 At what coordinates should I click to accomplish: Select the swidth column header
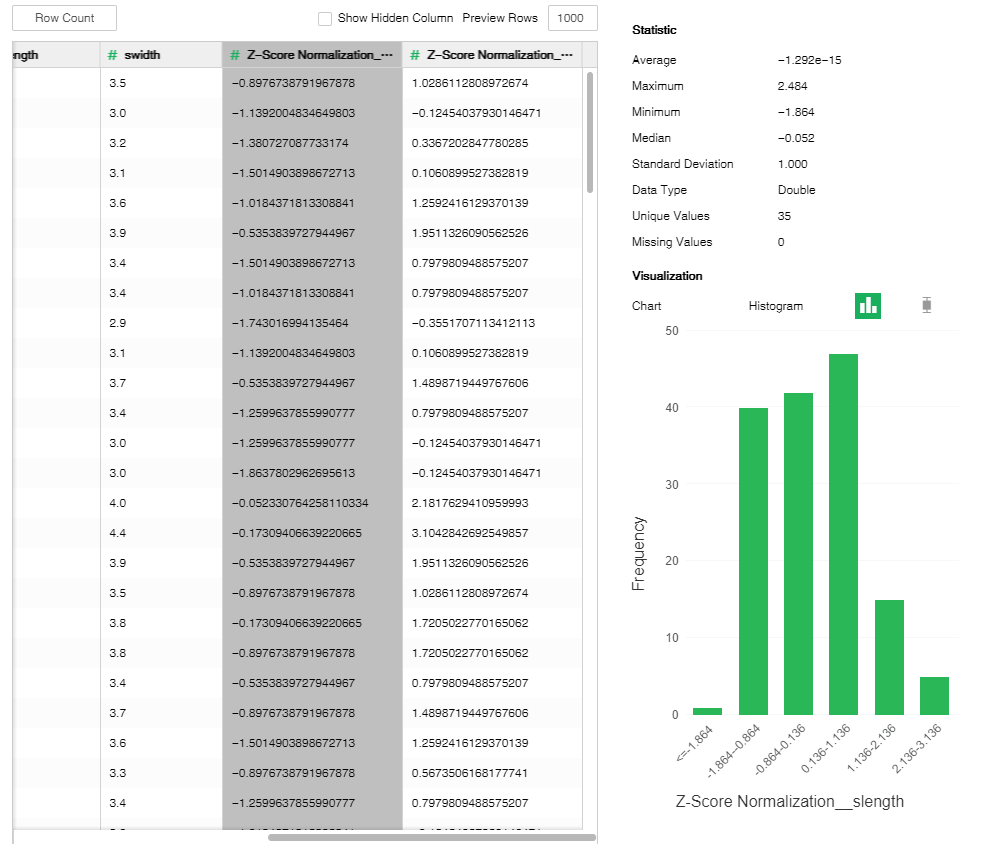pyautogui.click(x=160, y=55)
